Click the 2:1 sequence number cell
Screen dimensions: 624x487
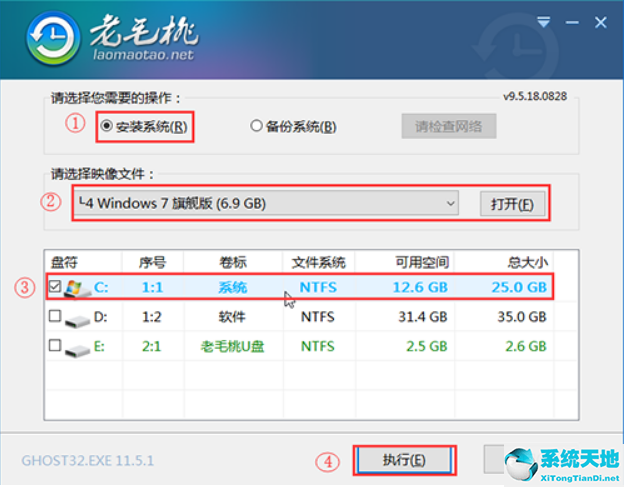[152, 347]
